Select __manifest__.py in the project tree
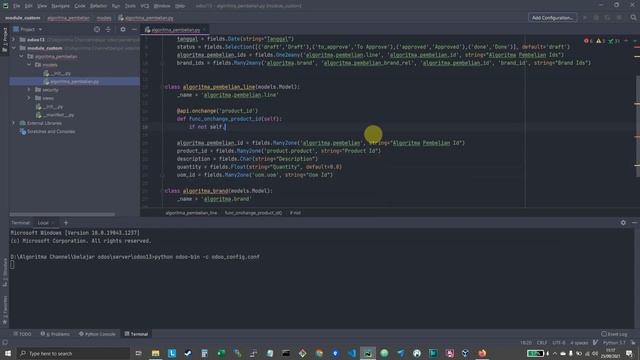The width and height of the screenshot is (640, 360). (x=55, y=115)
